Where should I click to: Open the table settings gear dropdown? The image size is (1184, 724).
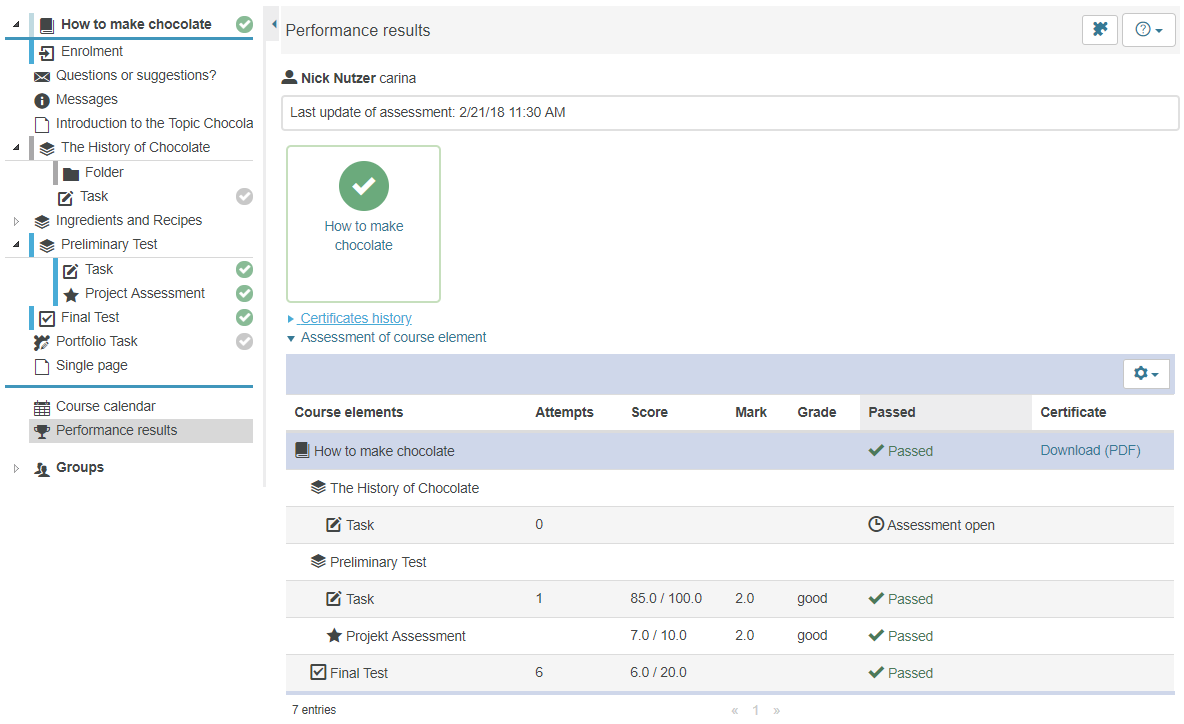coord(1146,374)
